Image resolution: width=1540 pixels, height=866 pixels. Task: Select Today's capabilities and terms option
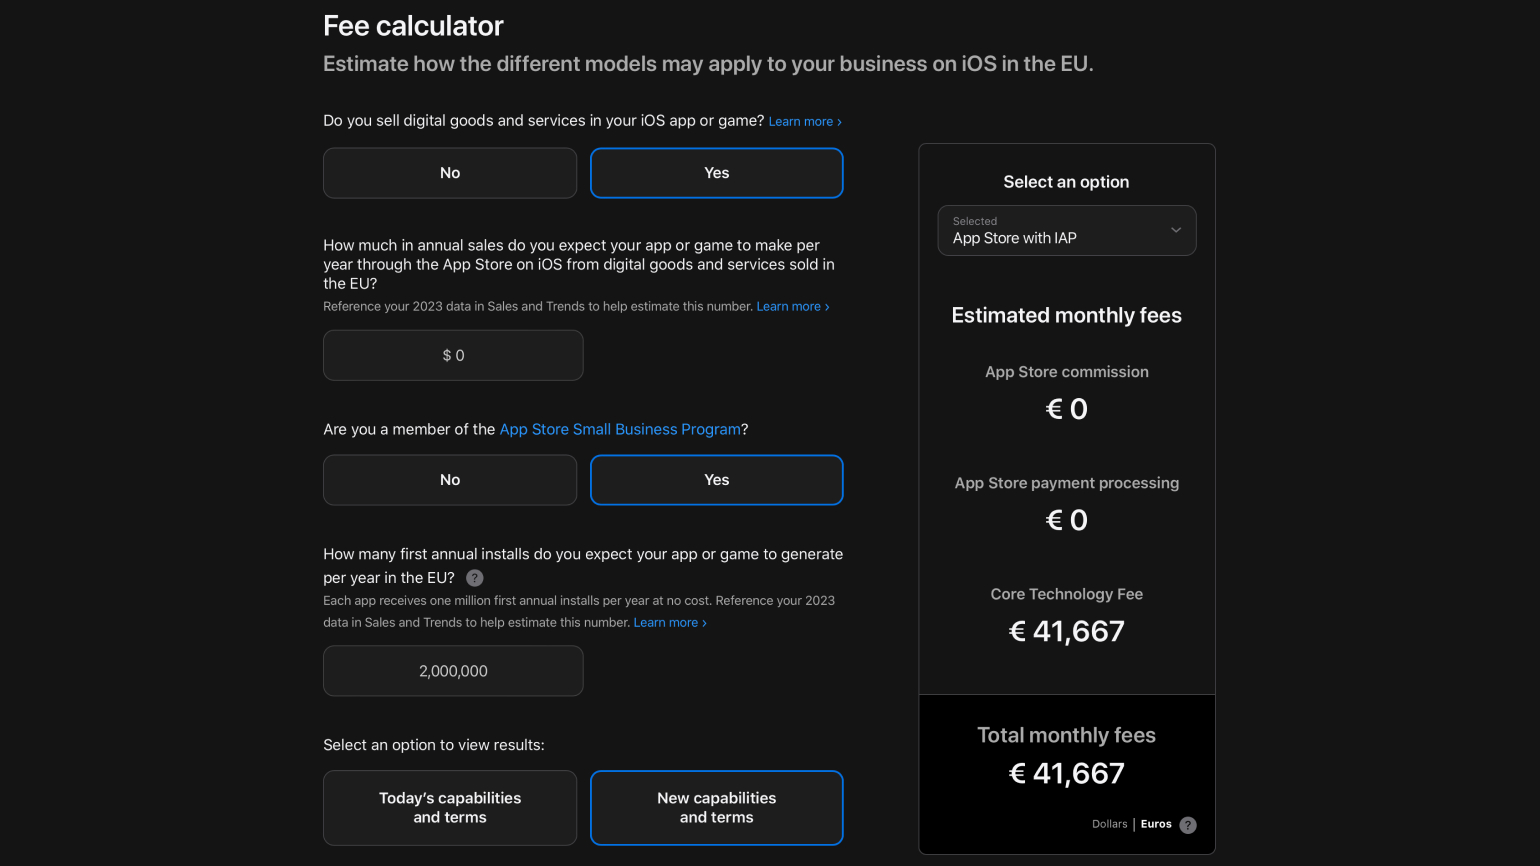[450, 808]
